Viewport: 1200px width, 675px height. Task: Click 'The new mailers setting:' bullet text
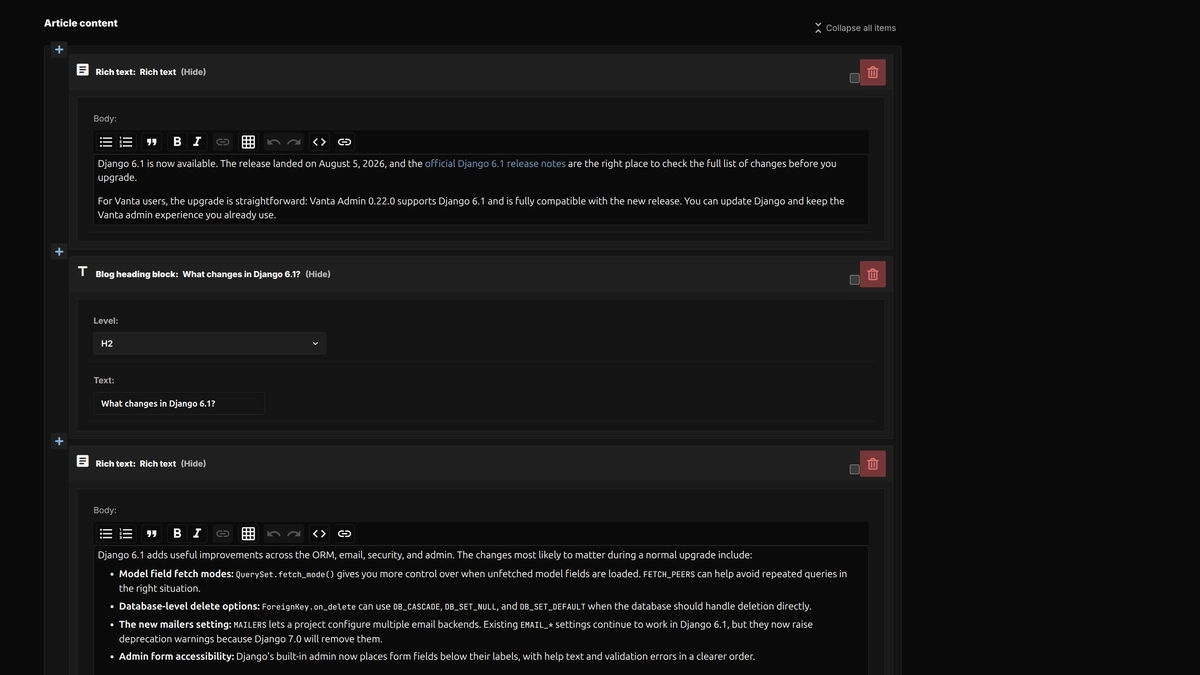175,624
